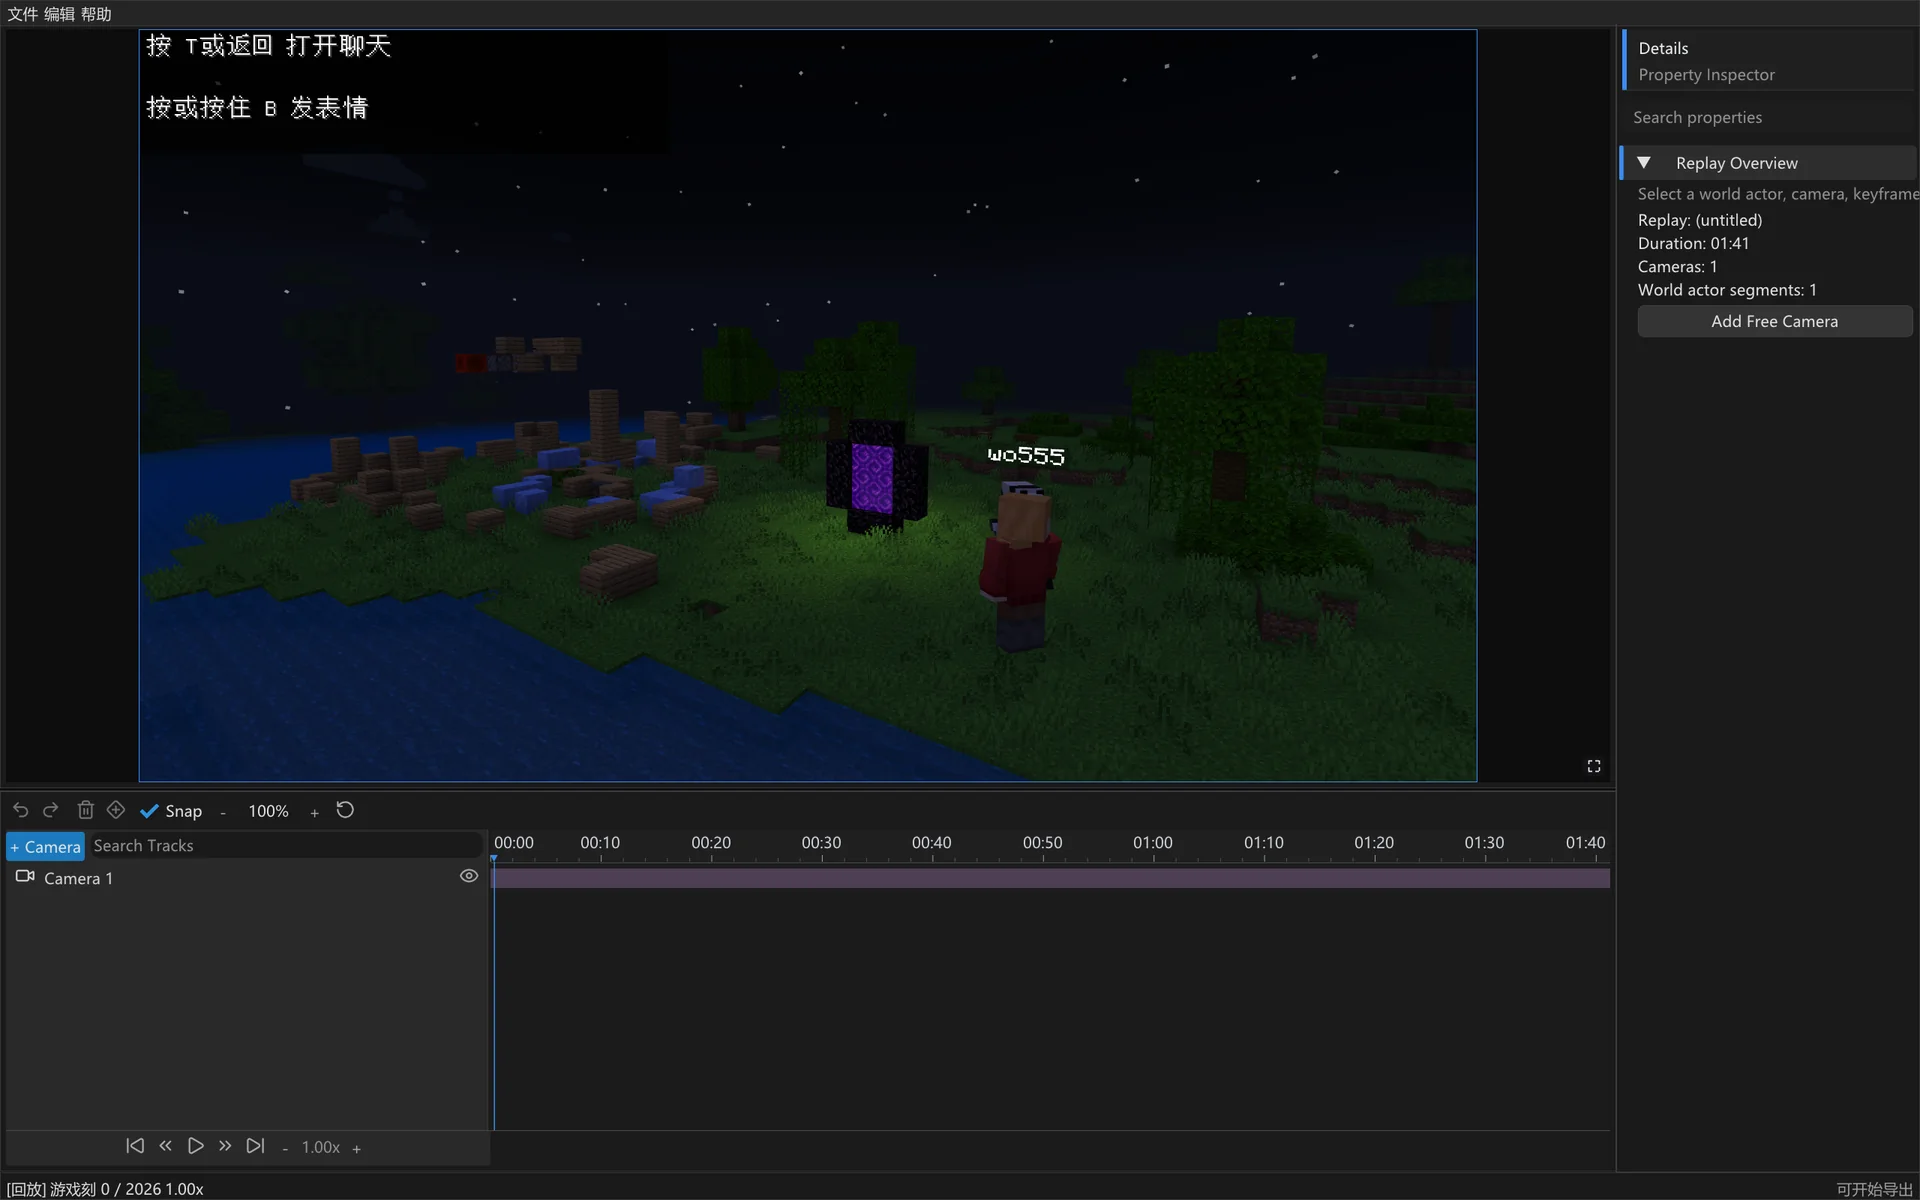Click the World actor segments: 1 text
1920x1200 pixels.
tap(1727, 290)
